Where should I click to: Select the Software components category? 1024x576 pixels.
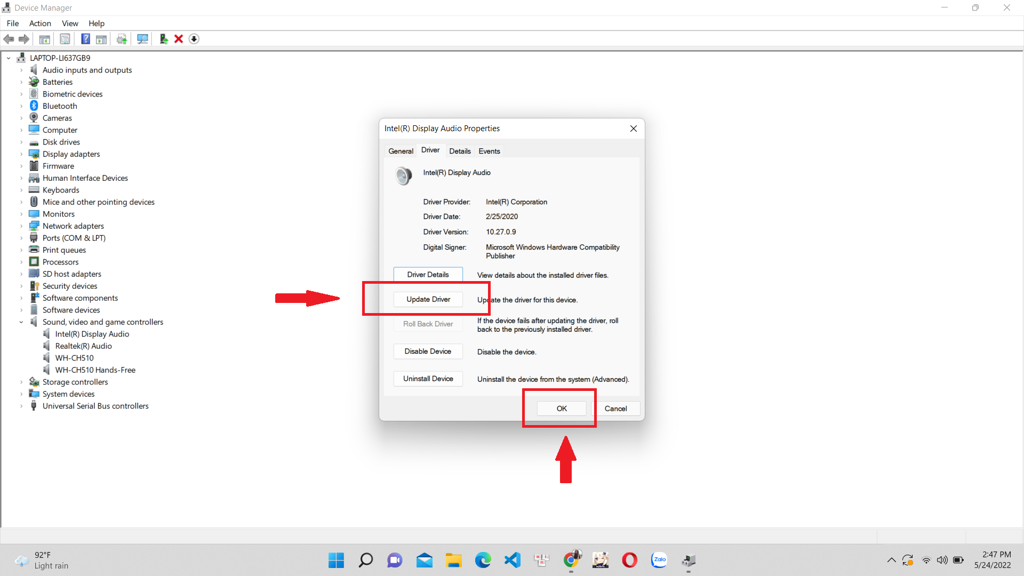coord(80,298)
